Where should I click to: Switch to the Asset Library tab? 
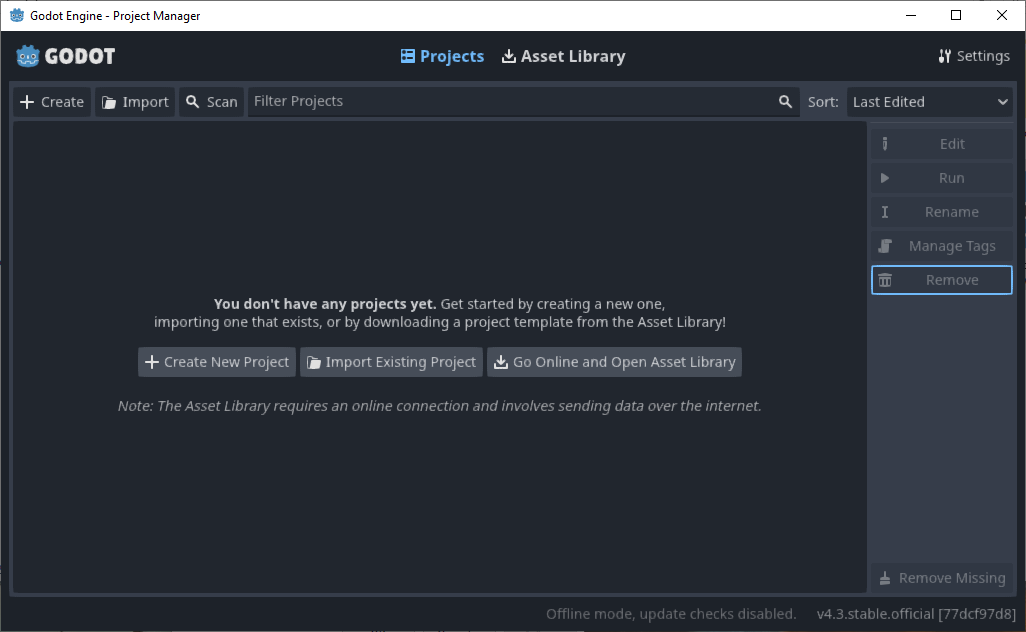point(563,56)
